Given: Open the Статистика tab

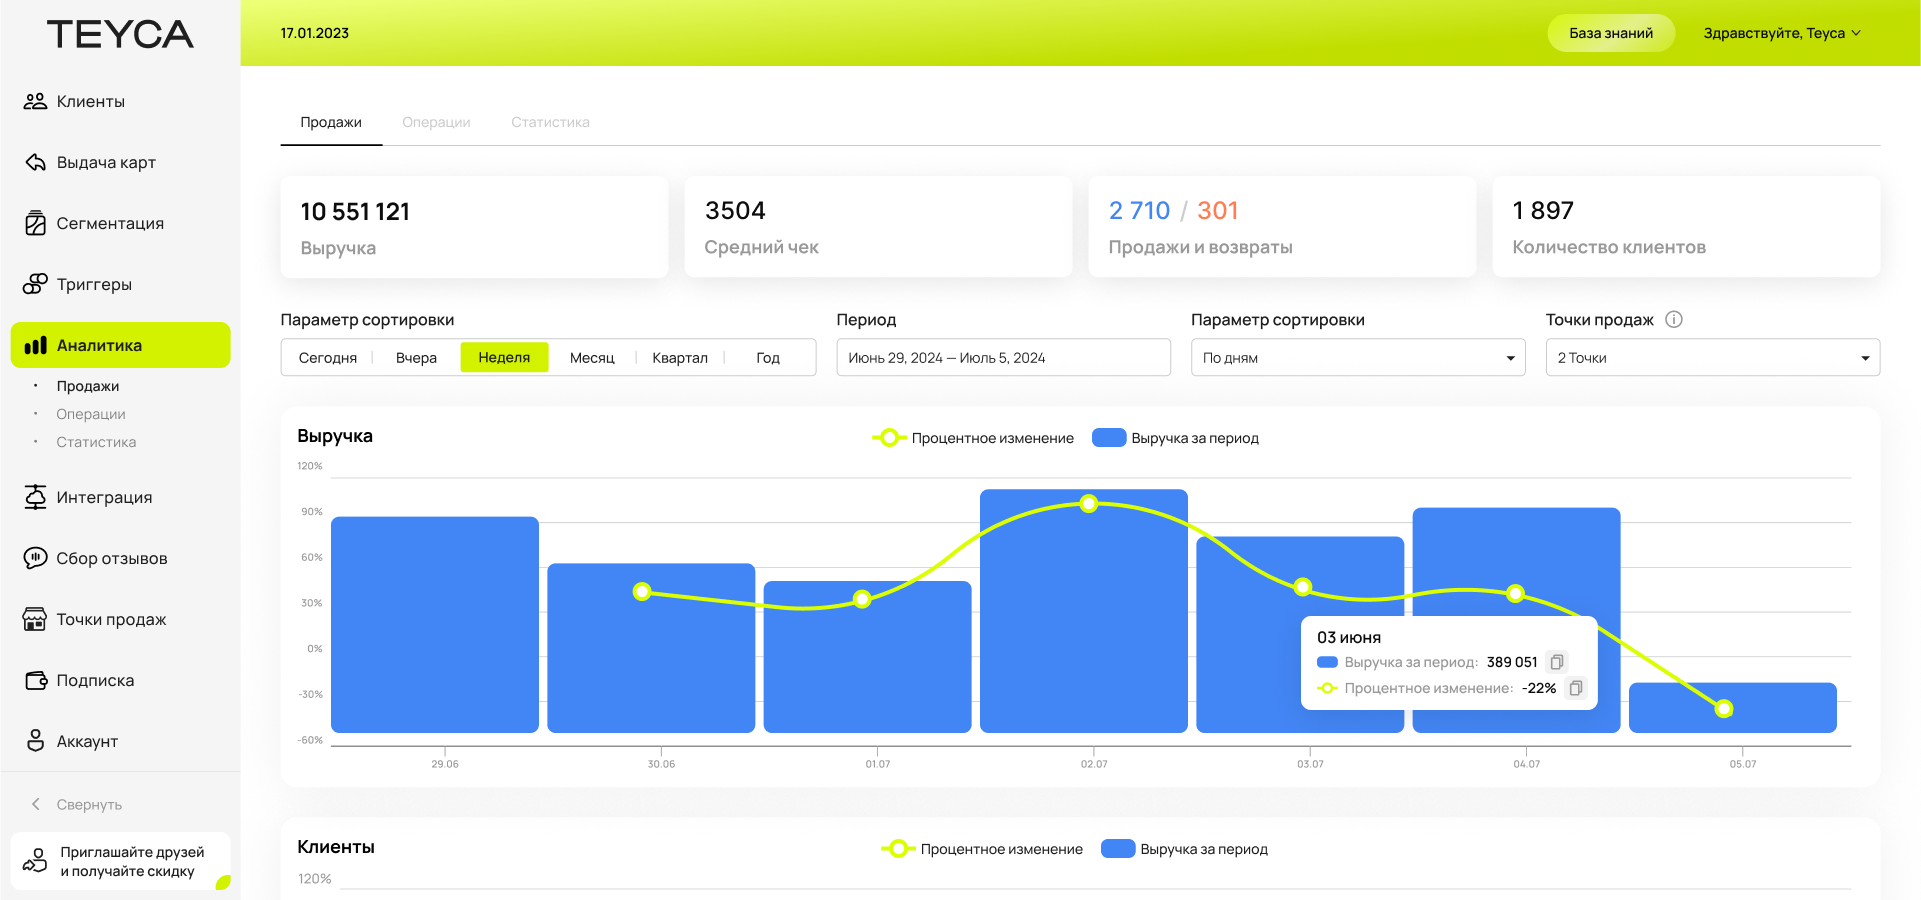Looking at the screenshot, I should [550, 122].
